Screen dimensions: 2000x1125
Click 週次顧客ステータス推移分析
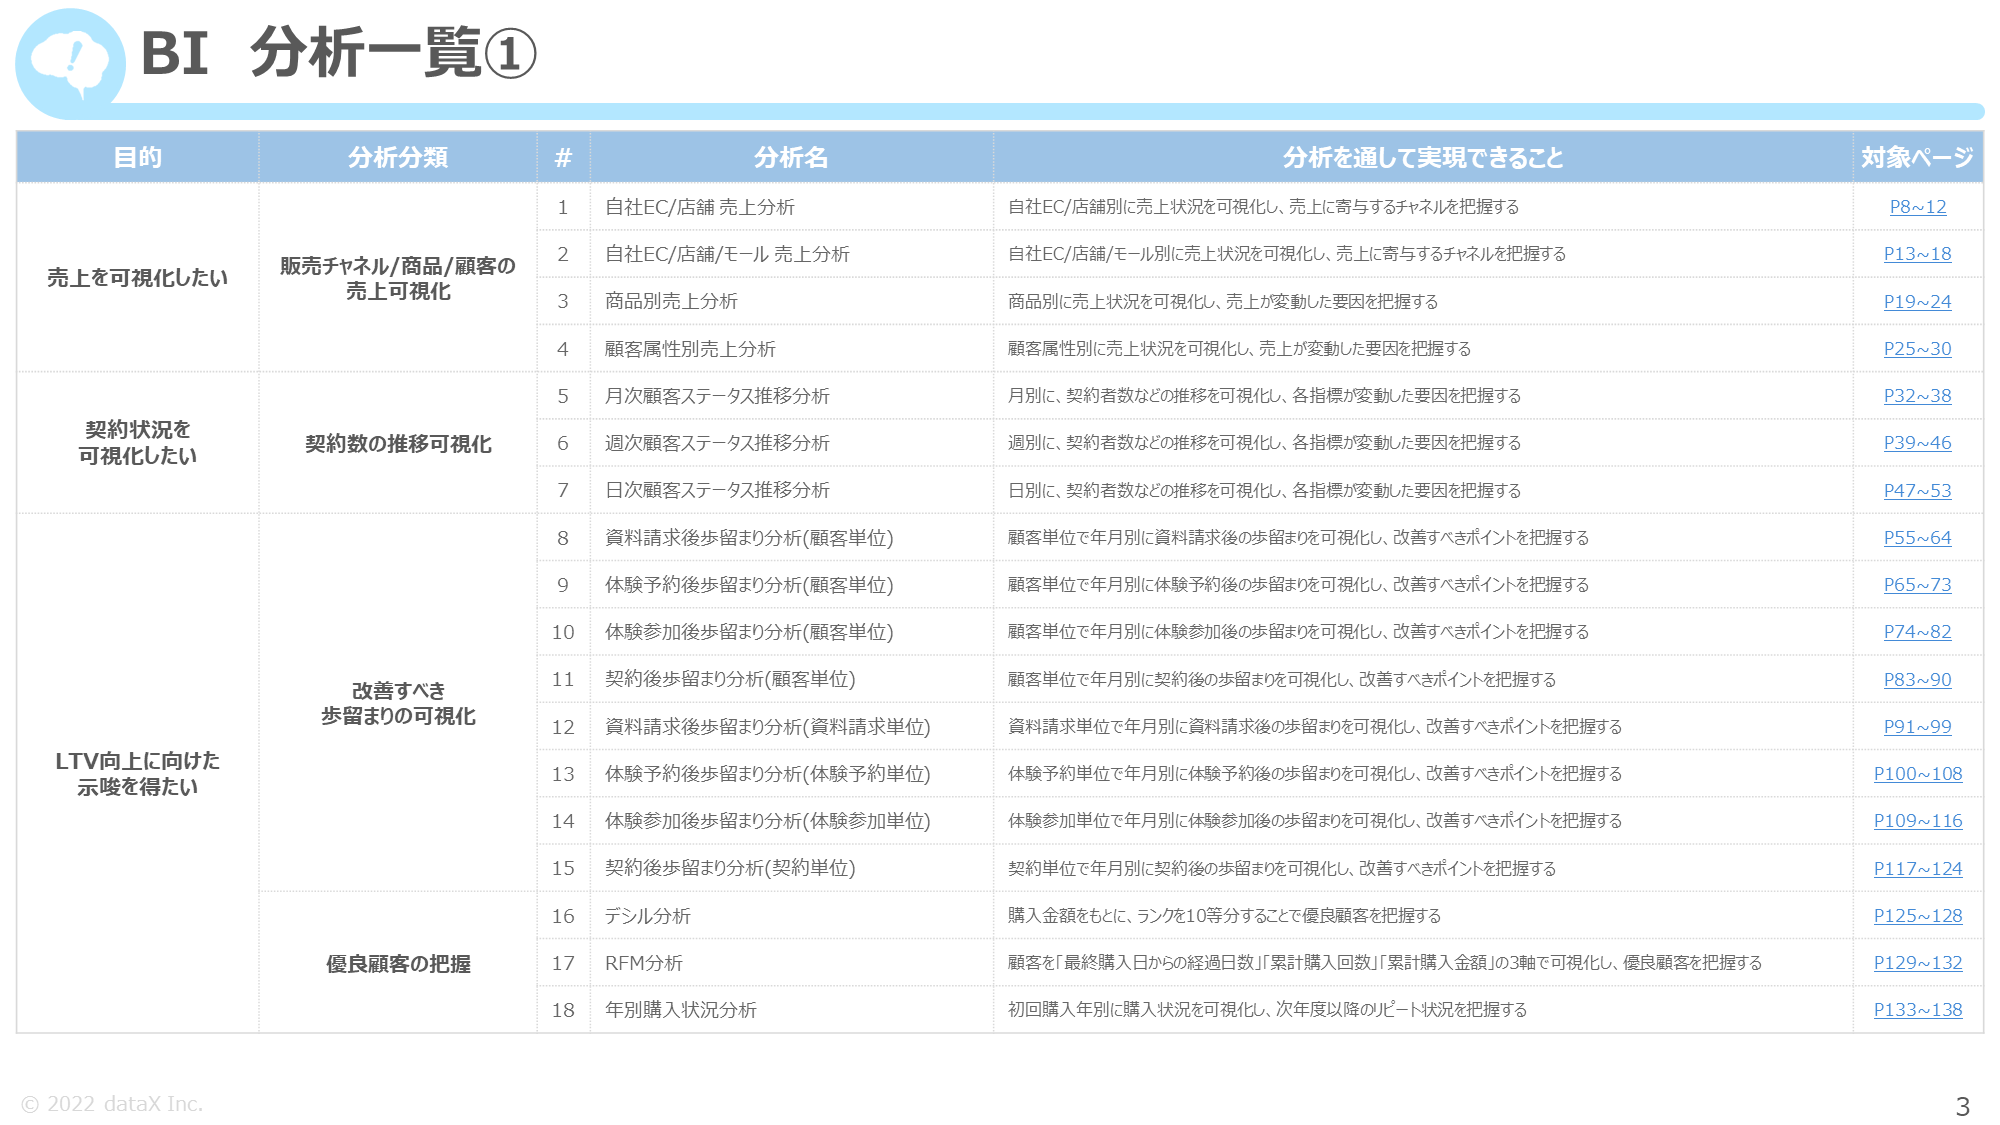(717, 443)
